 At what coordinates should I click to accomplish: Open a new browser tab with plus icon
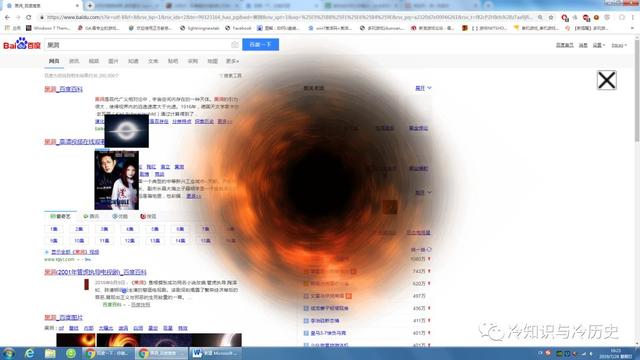[x=90, y=5]
